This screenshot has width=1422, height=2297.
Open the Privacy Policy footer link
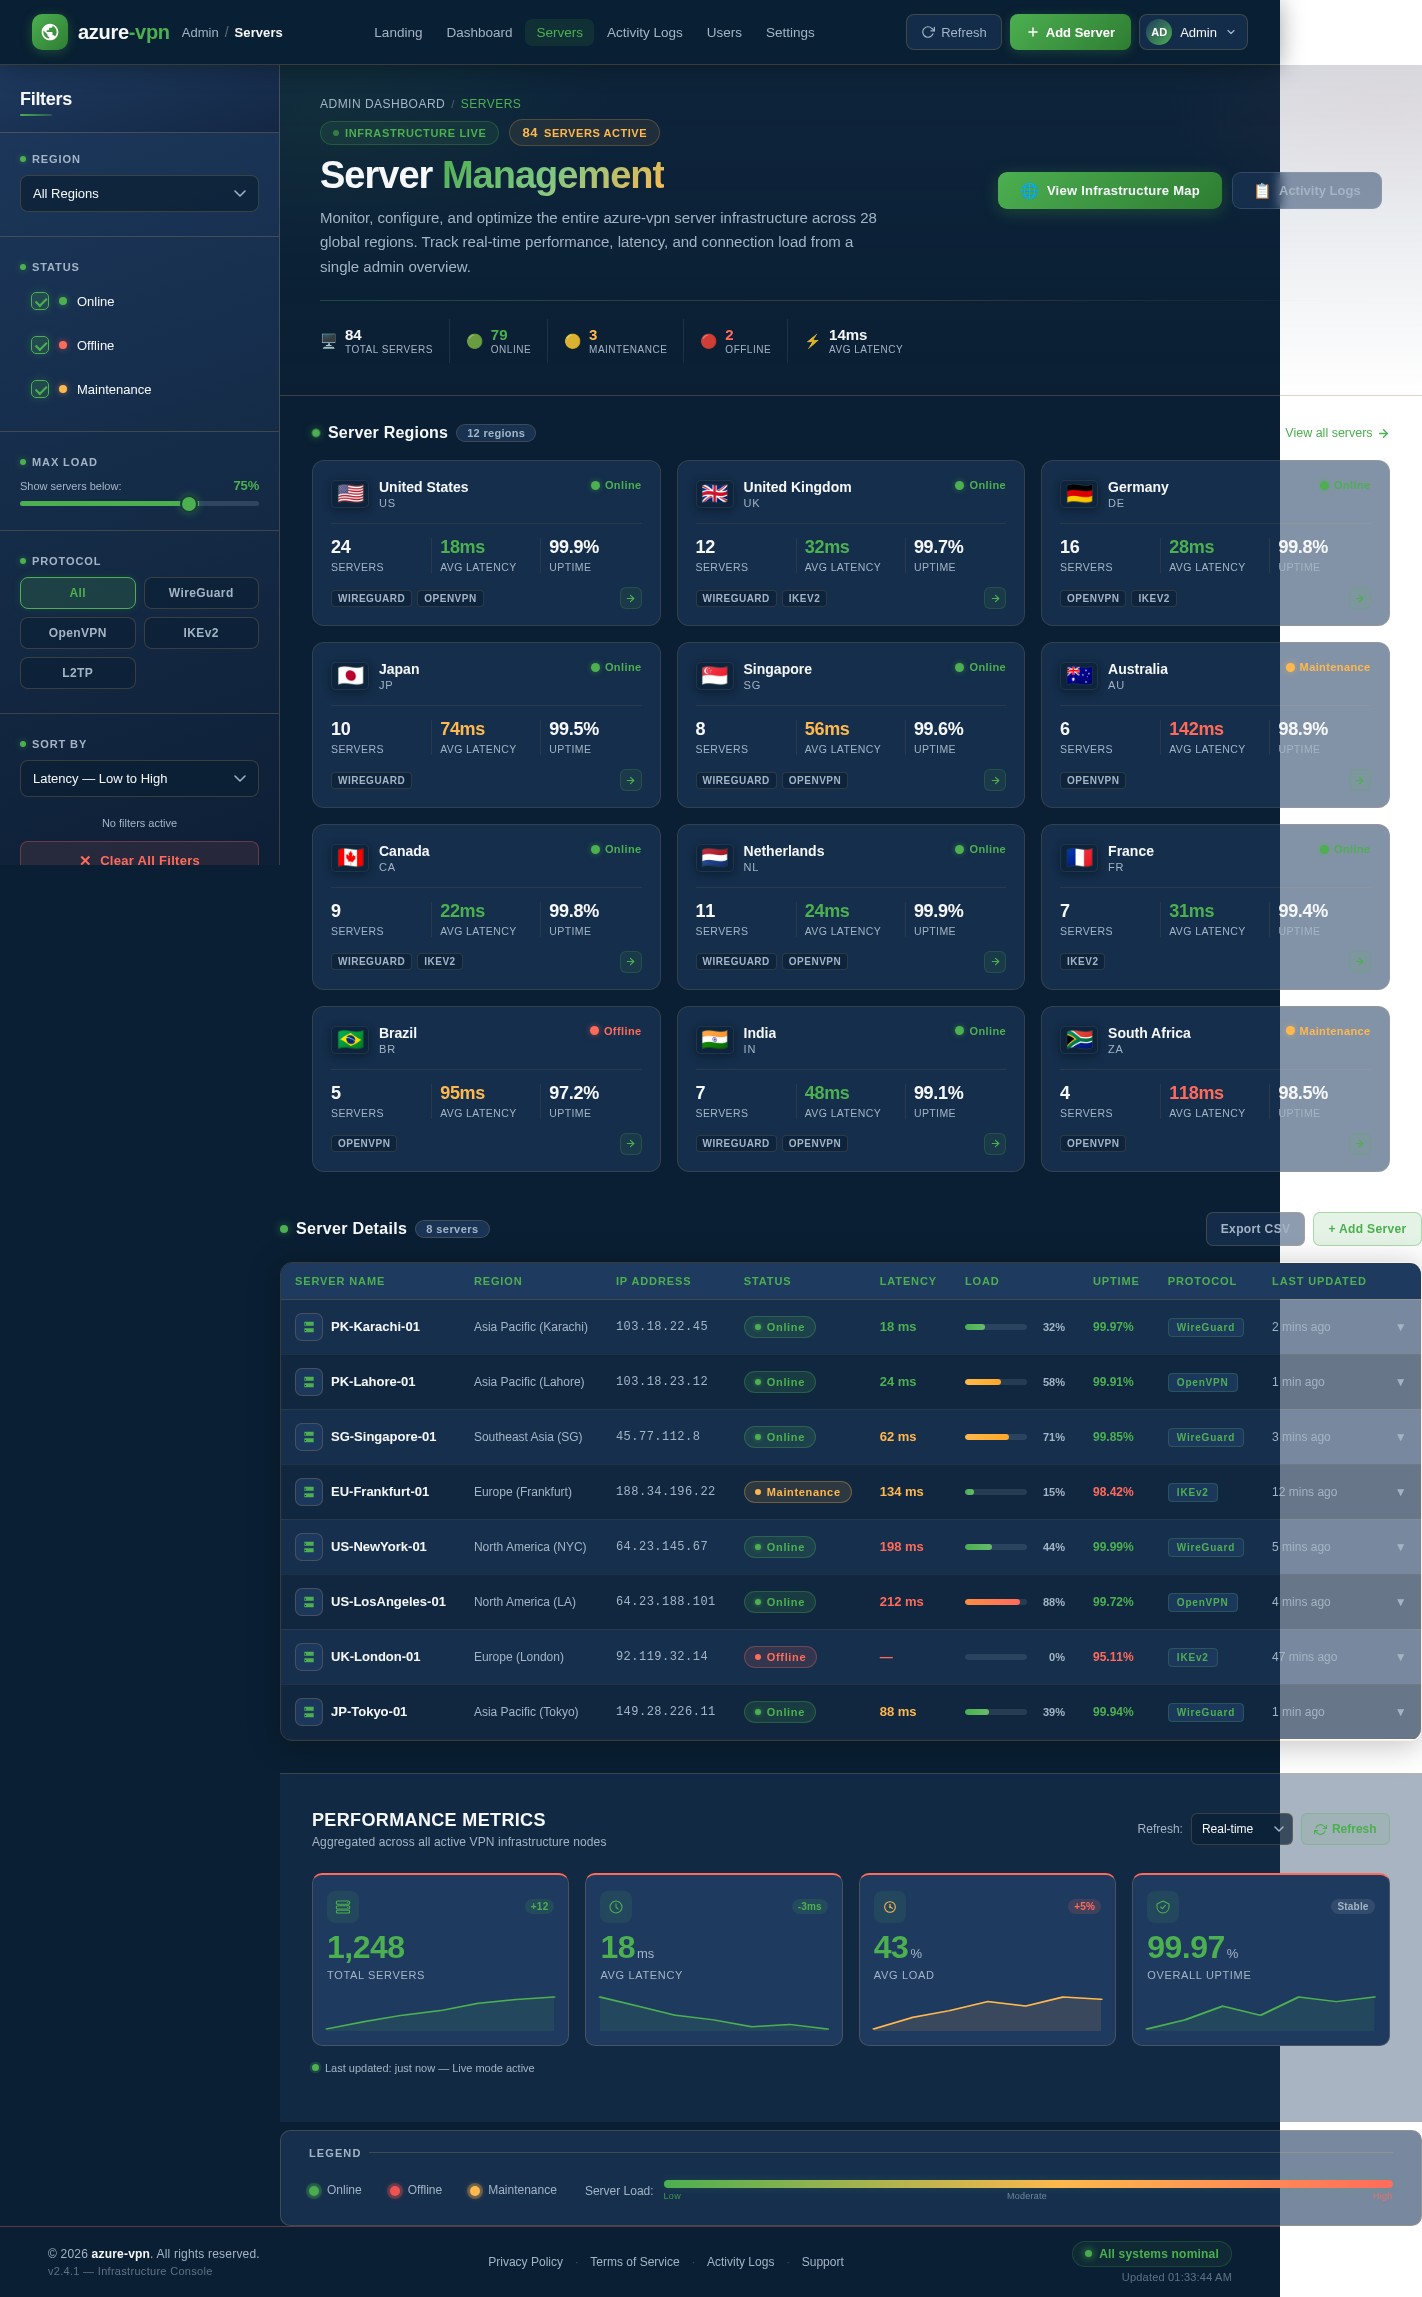coord(525,2262)
